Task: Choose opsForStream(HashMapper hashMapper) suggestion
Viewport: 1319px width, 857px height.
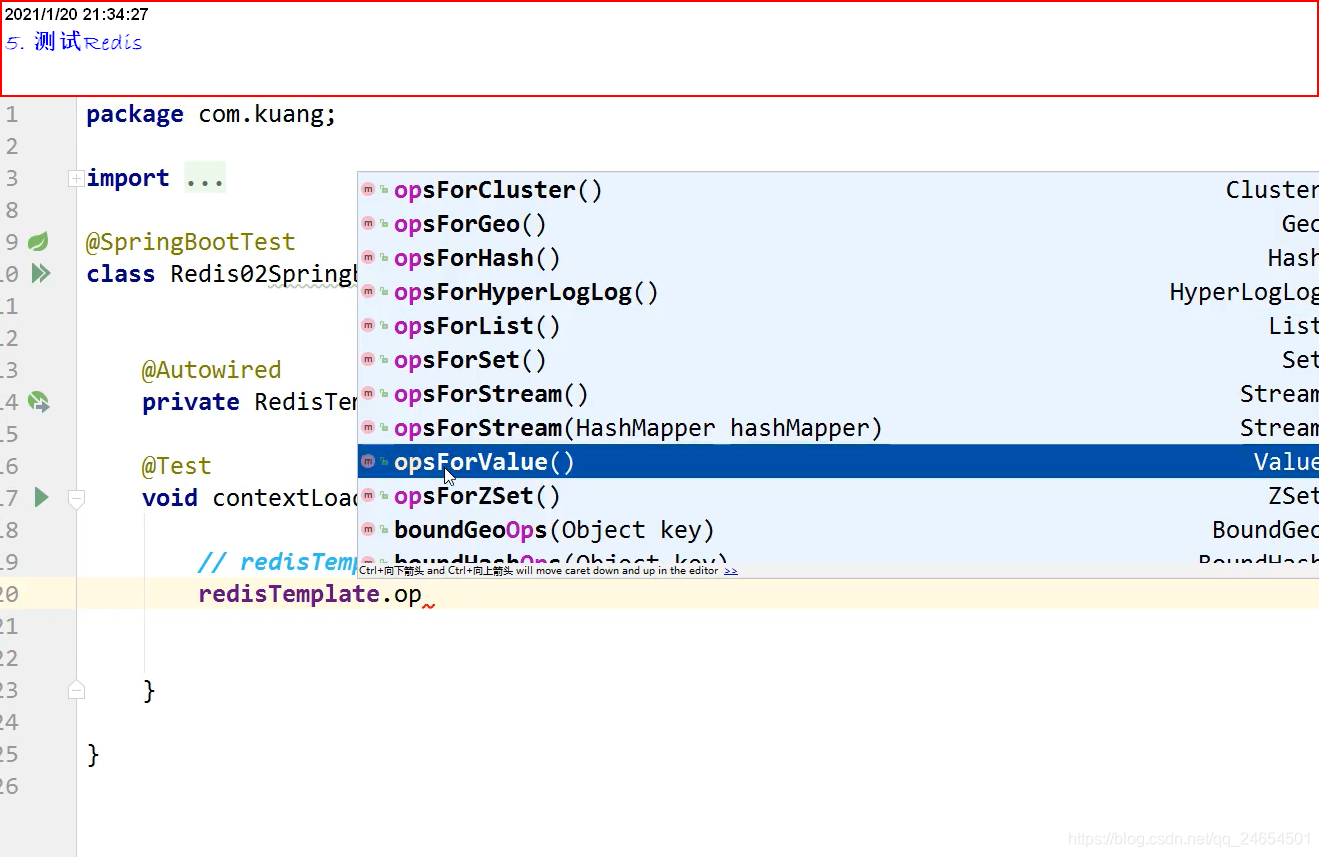Action: 838,428
